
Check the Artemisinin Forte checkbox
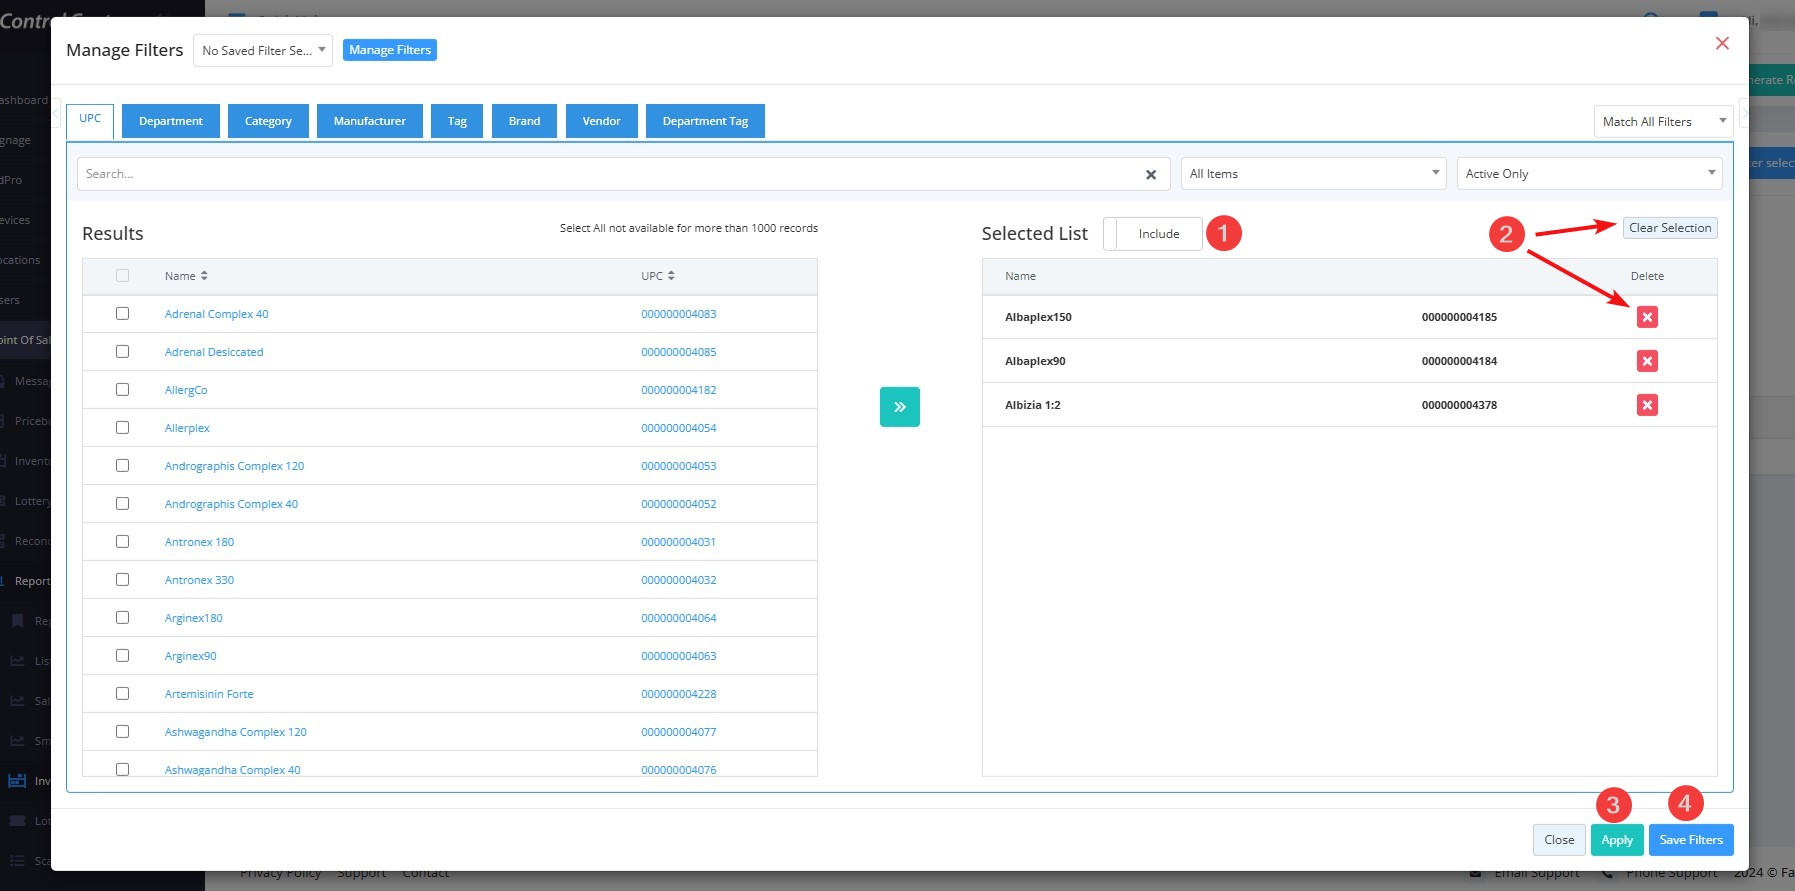click(122, 694)
